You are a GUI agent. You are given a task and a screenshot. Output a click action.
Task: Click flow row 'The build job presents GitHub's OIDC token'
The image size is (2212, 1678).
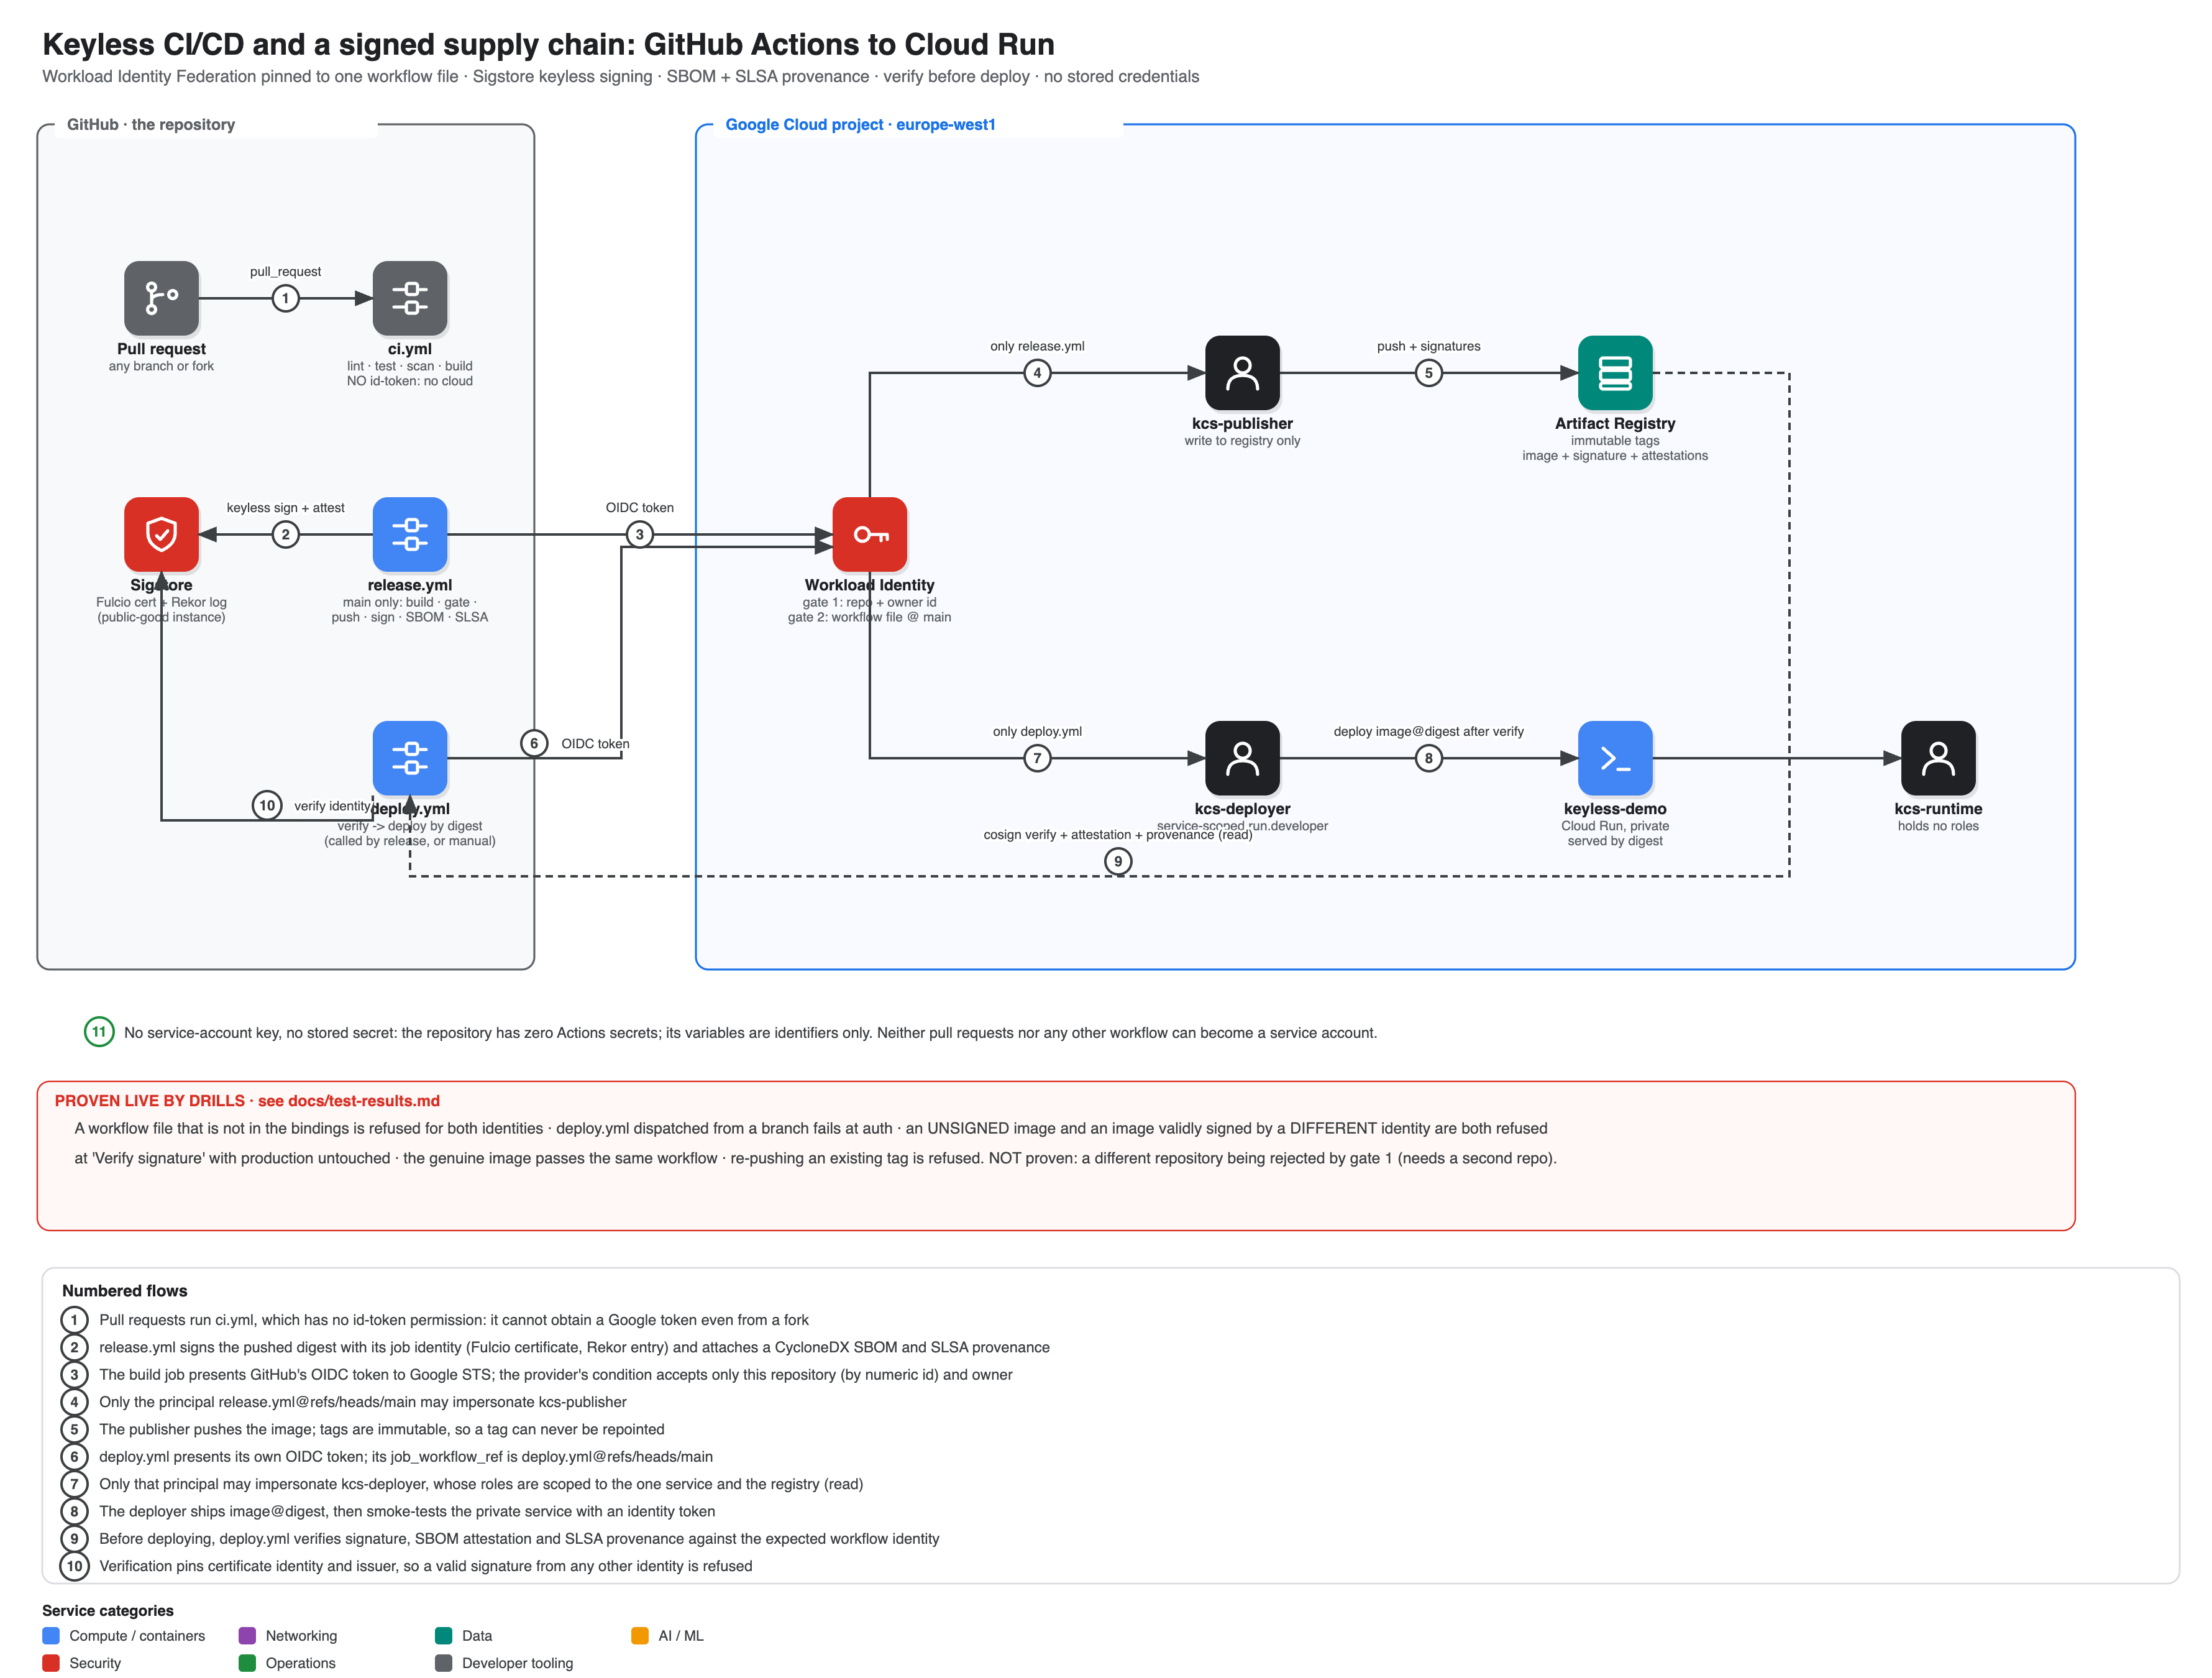(x=555, y=1375)
